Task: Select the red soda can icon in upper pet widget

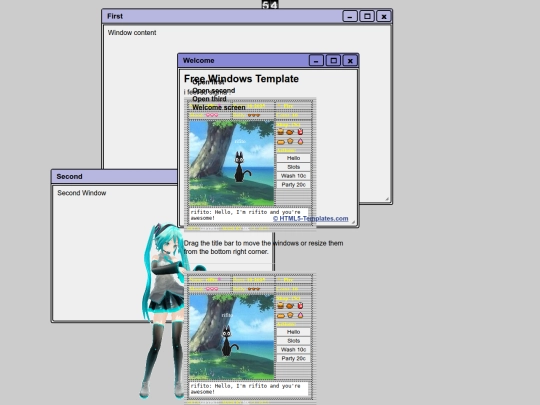Action: (x=300, y=132)
